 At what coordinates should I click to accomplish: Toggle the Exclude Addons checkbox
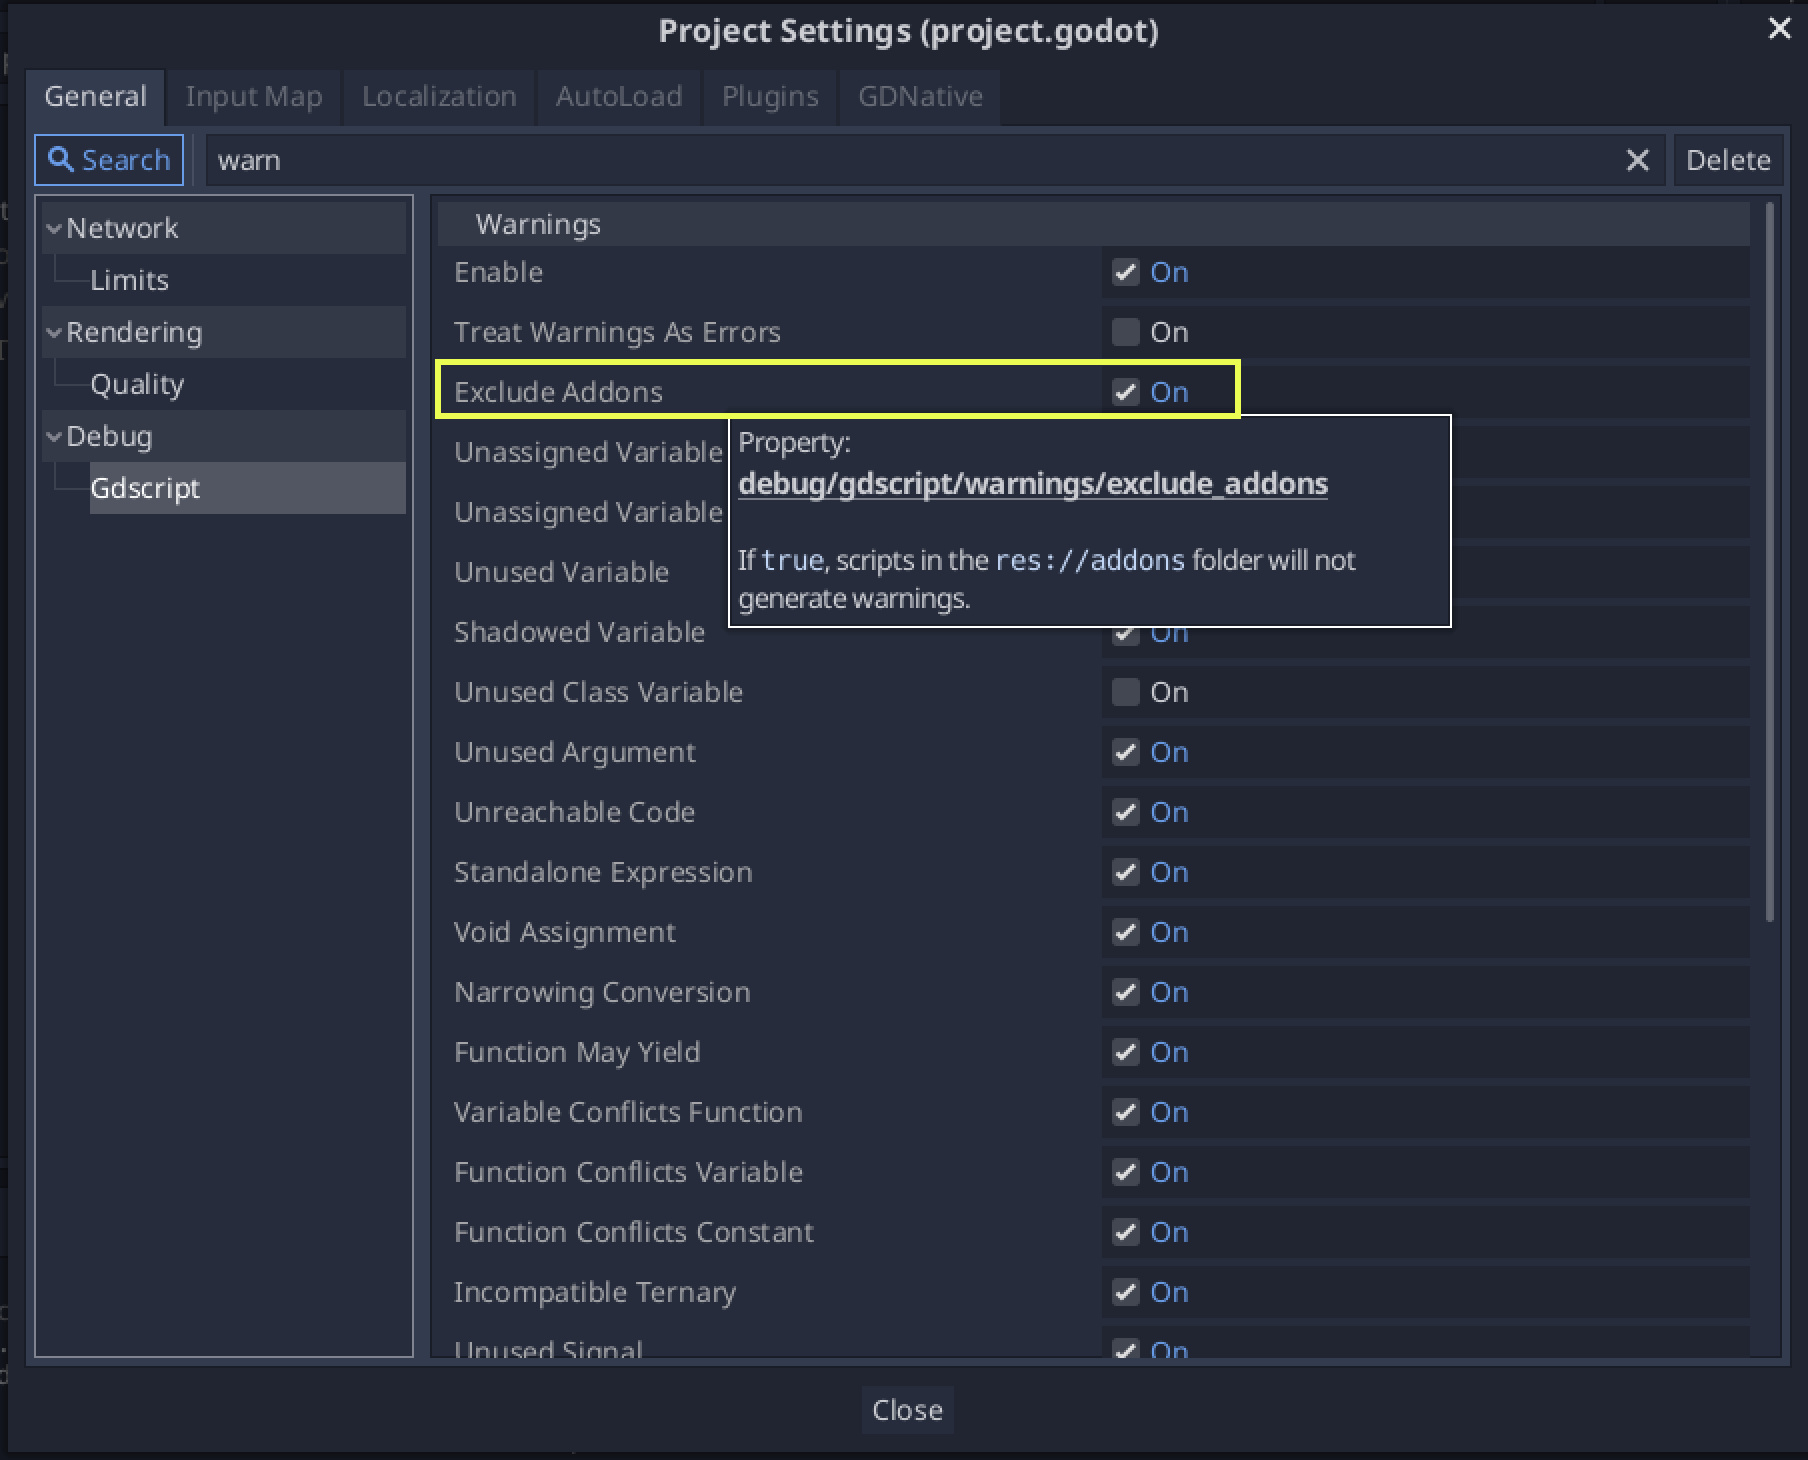tap(1126, 392)
